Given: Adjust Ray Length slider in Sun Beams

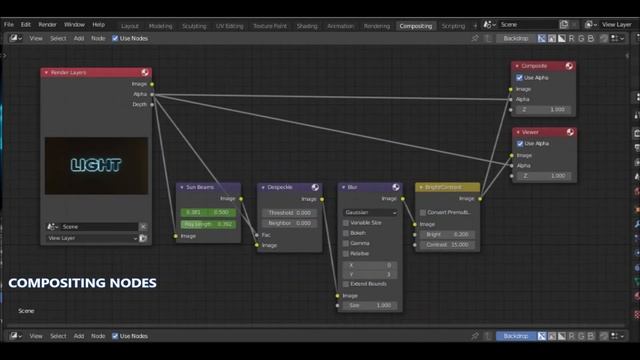Looking at the screenshot, I should click(208, 224).
